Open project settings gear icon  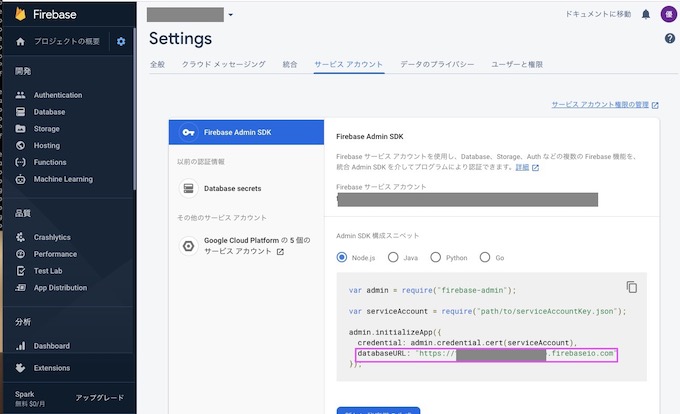point(121,42)
